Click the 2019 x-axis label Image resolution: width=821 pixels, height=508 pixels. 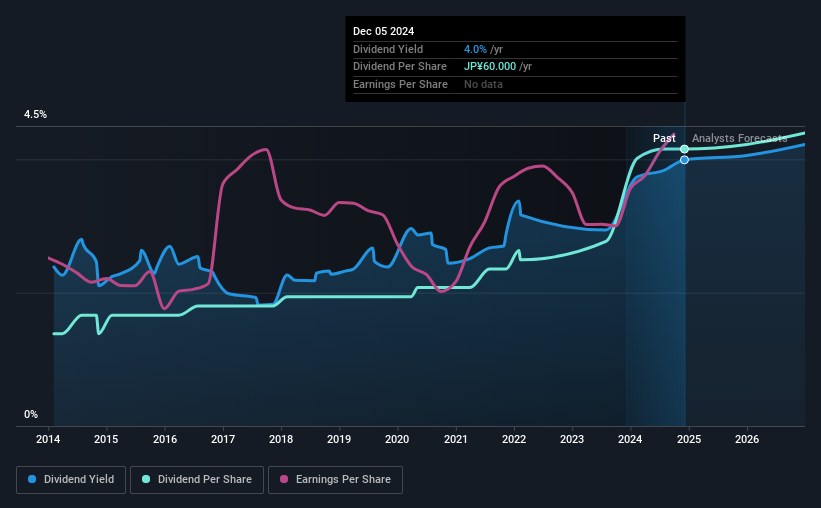339,439
